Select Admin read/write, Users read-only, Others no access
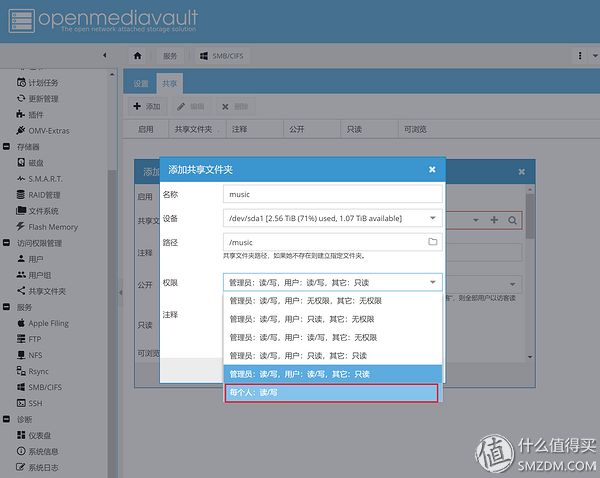600x478 pixels. click(333, 319)
